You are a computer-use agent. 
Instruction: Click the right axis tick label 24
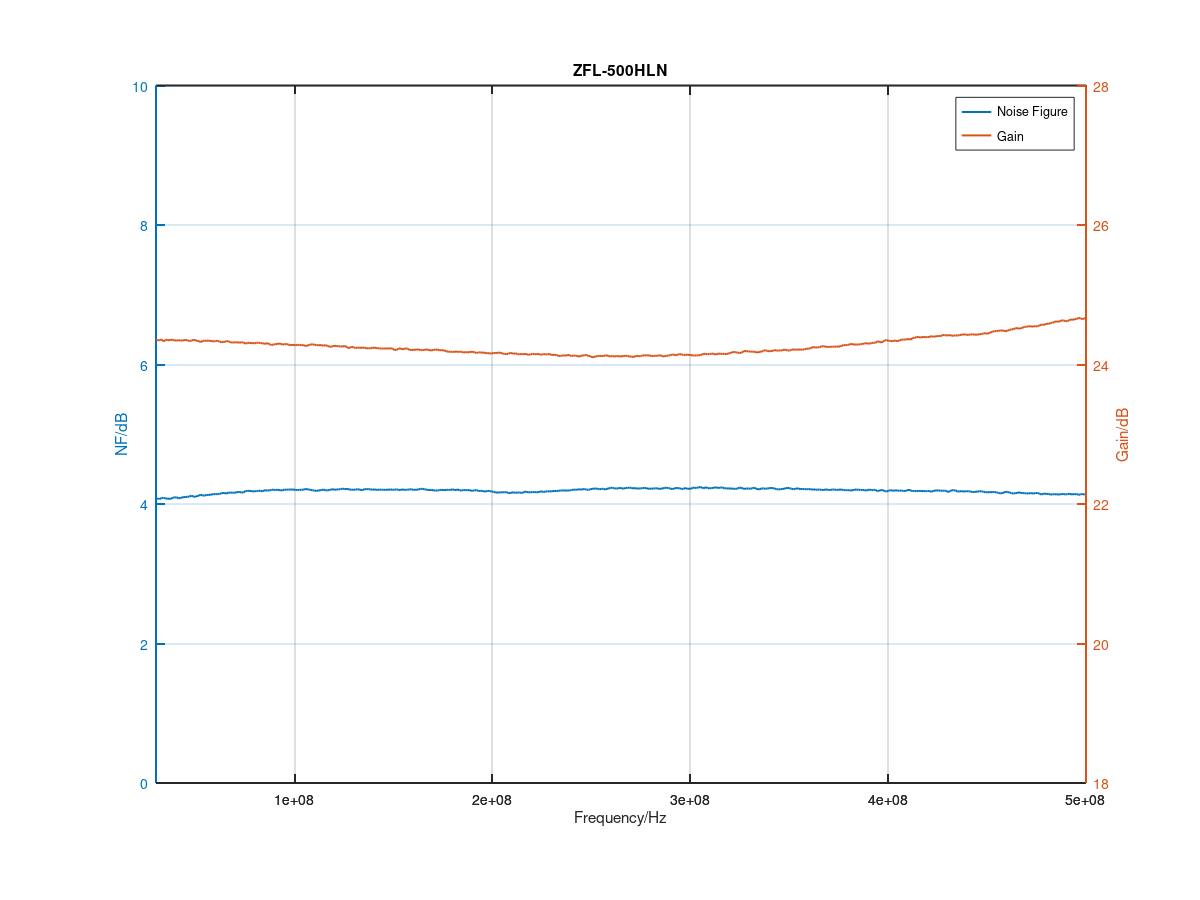coord(1101,366)
